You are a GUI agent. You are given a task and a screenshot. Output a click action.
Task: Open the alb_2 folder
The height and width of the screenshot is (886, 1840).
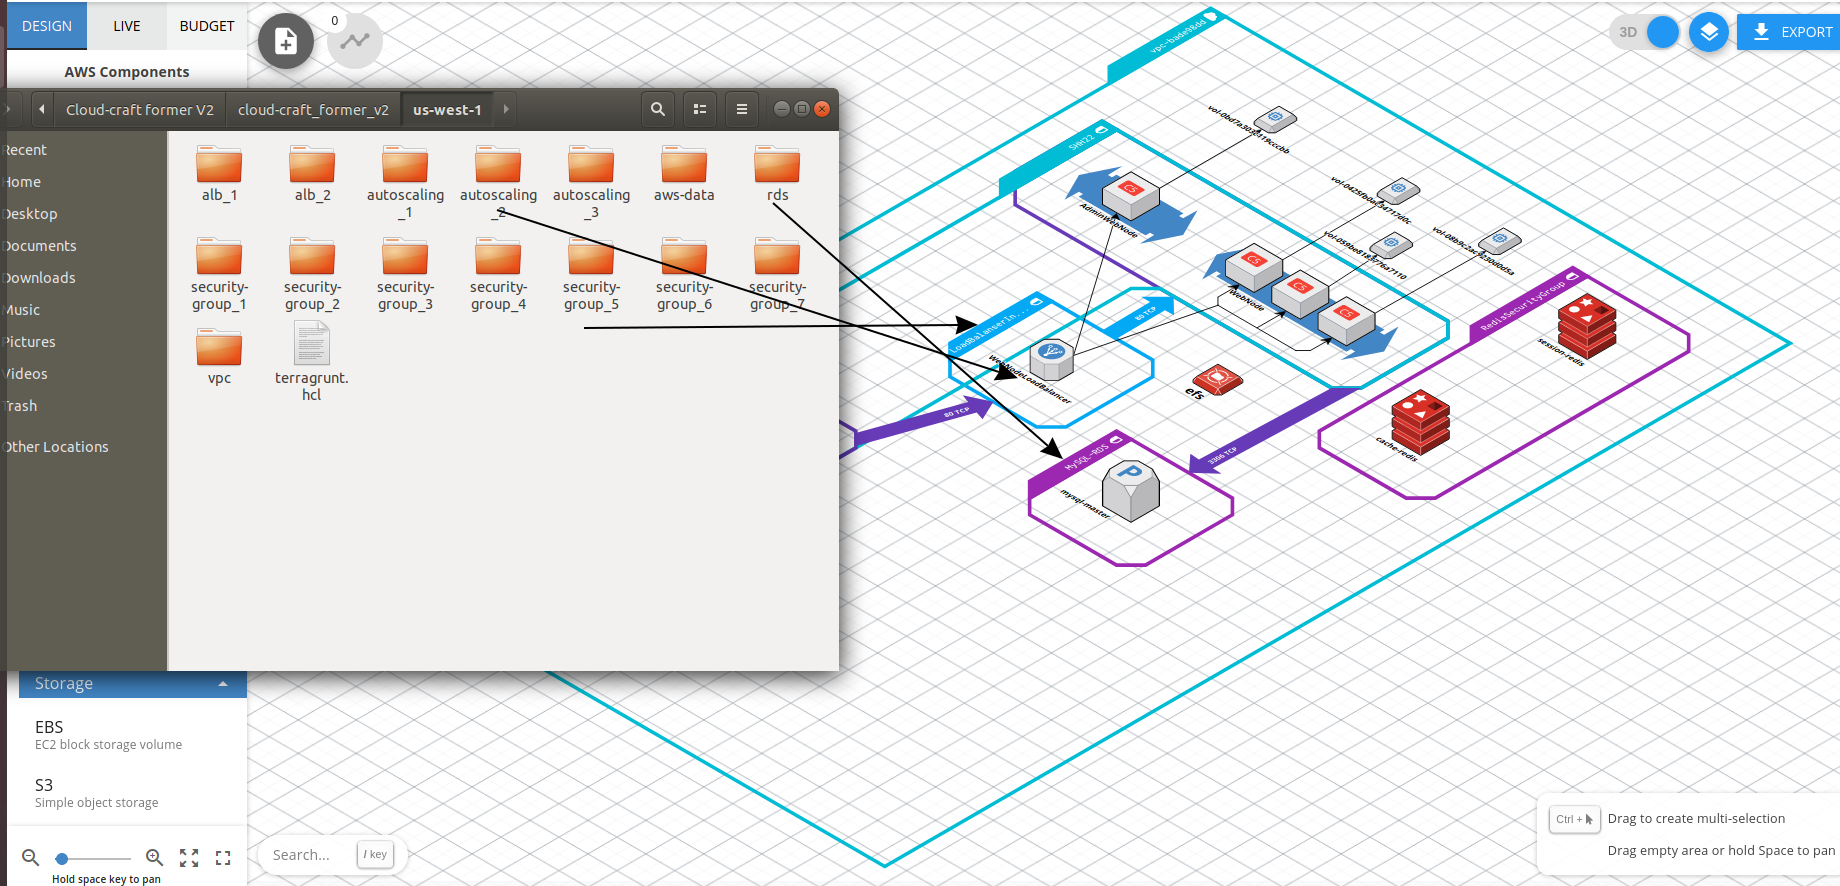coord(312,174)
